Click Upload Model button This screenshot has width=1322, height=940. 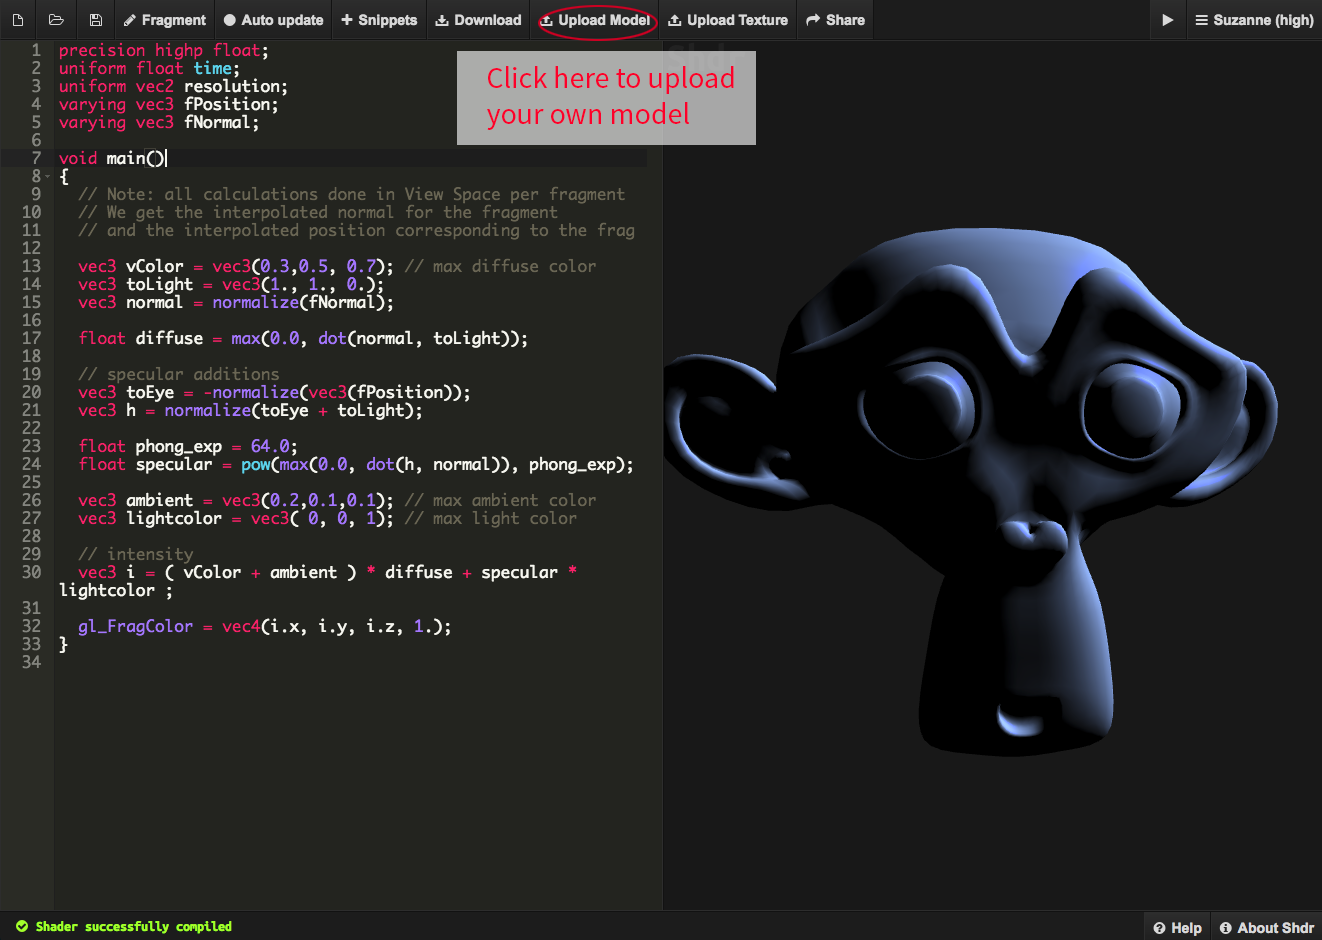[595, 20]
